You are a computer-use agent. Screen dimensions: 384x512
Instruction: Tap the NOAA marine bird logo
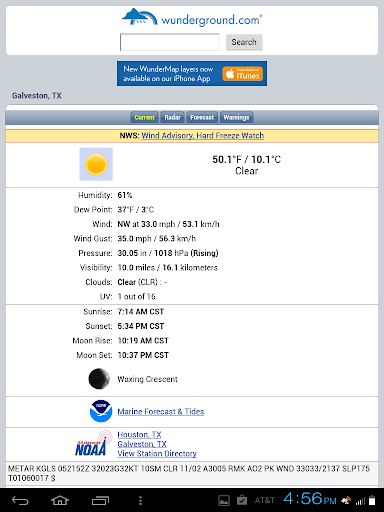coord(101,411)
